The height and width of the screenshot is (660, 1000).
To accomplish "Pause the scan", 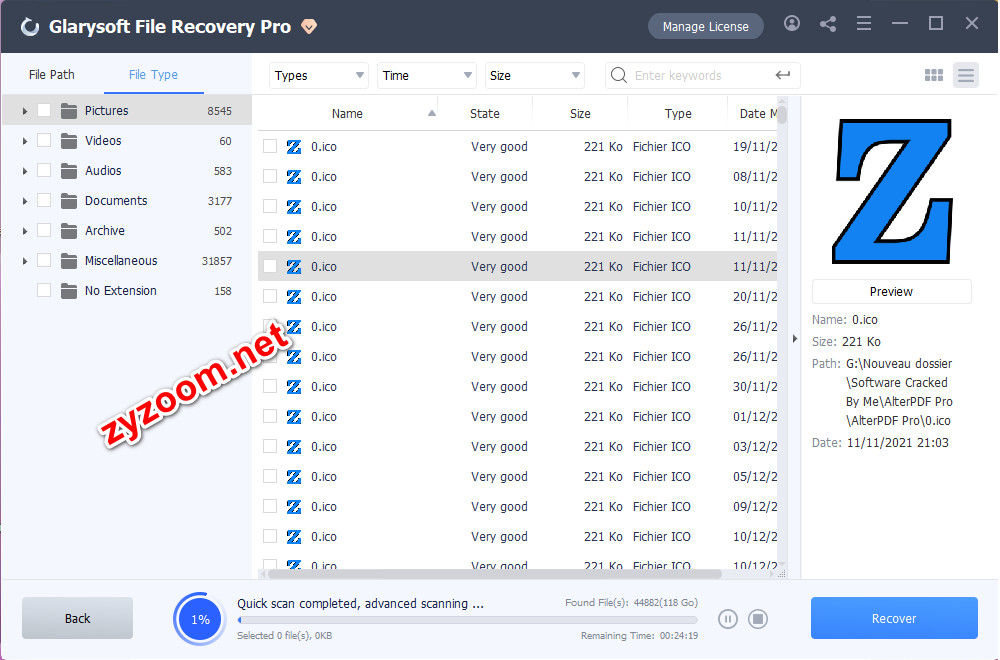I will pos(728,619).
